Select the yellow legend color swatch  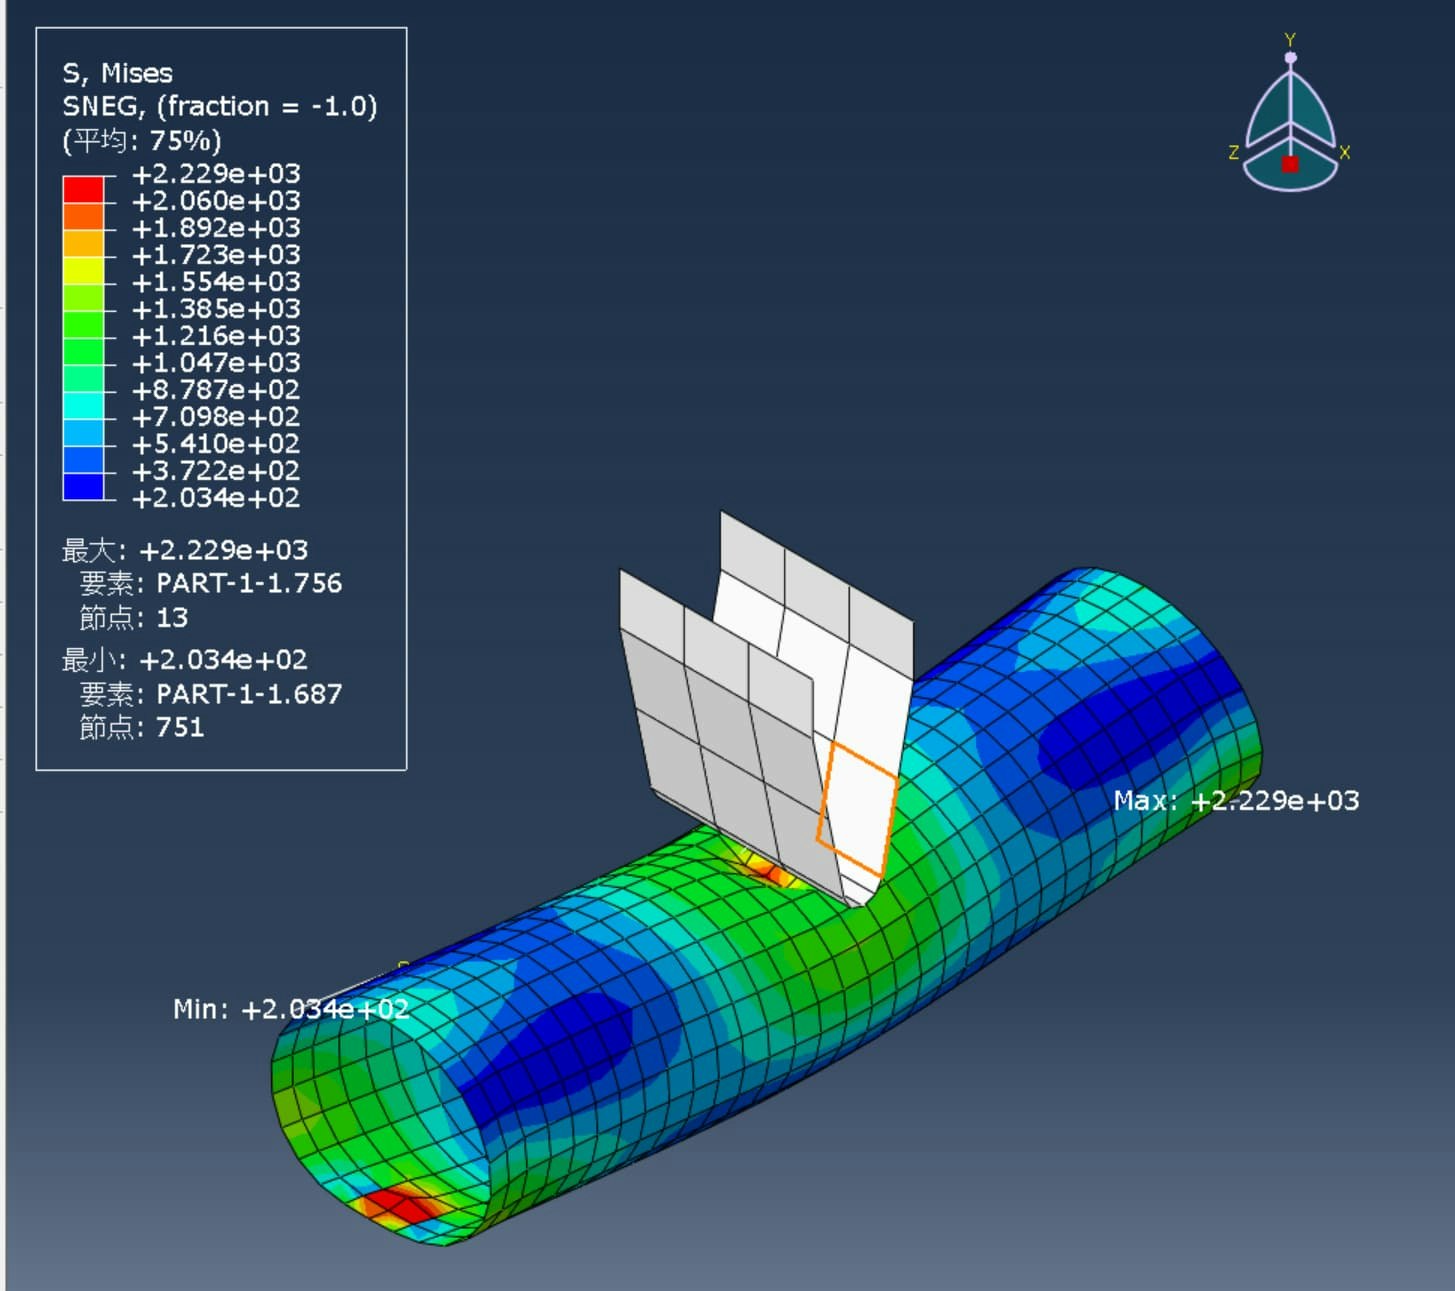pyautogui.click(x=83, y=271)
